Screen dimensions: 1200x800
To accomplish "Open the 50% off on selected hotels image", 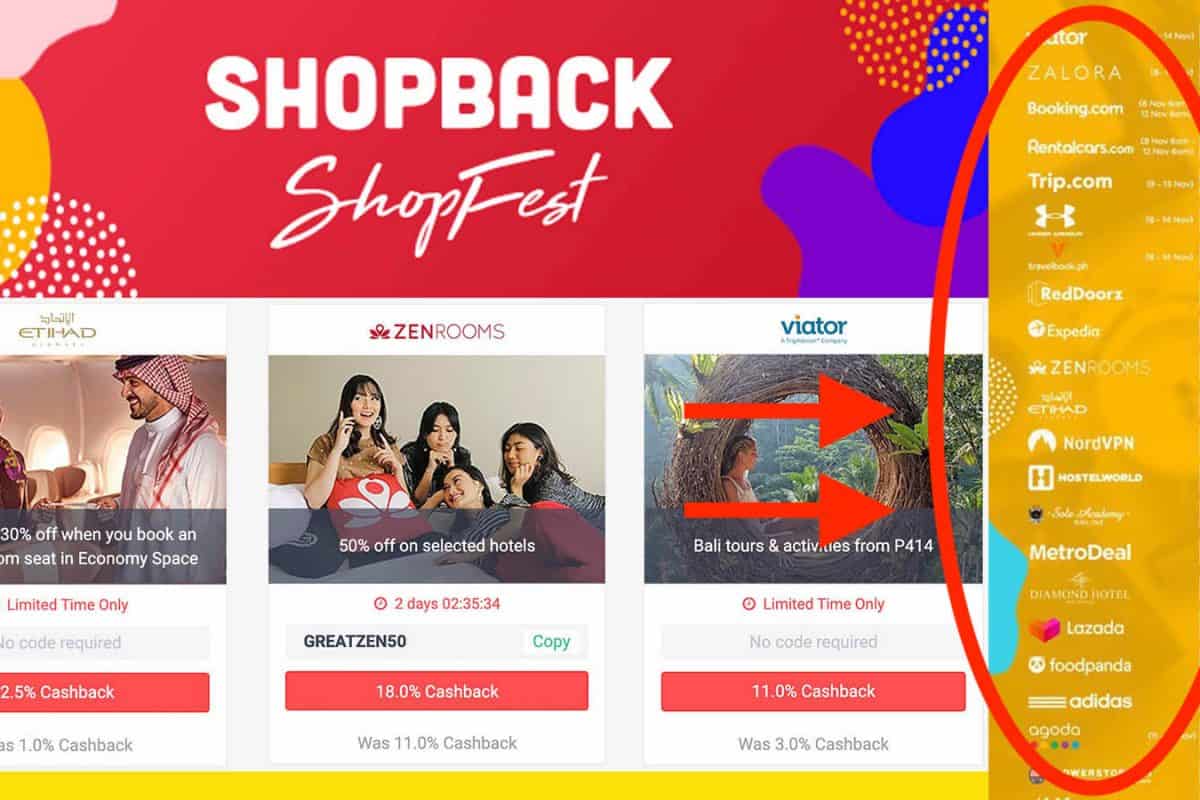I will [x=436, y=469].
